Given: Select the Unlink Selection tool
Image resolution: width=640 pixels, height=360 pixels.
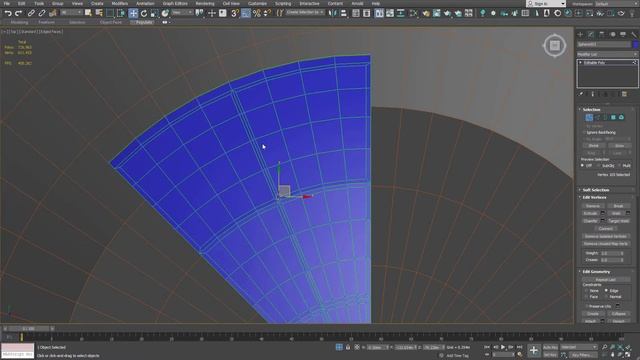Looking at the screenshot, I should (x=42, y=13).
